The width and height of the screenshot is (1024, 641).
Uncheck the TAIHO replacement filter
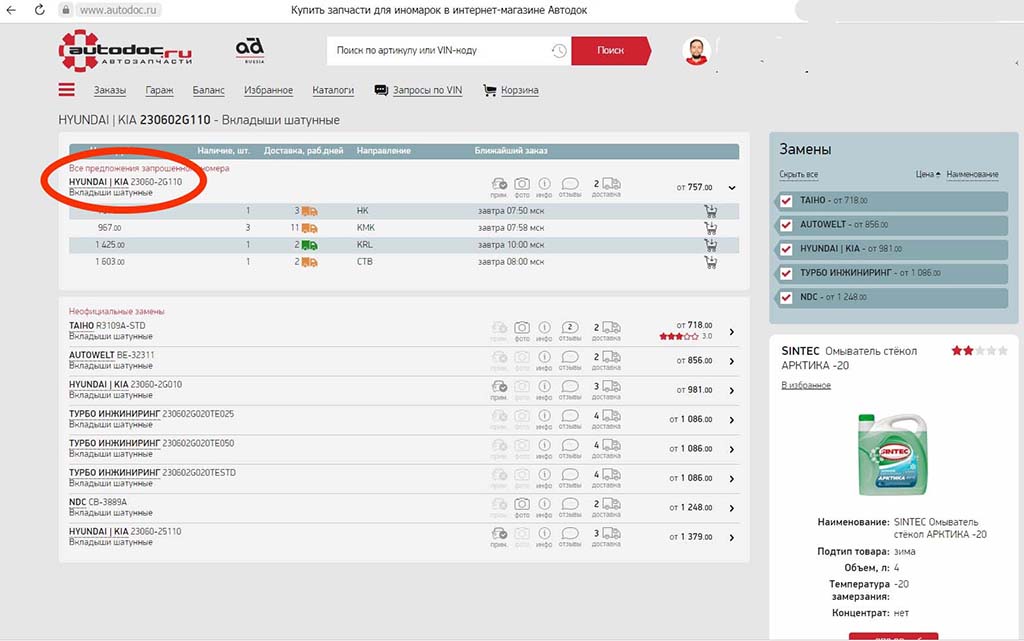click(x=786, y=200)
